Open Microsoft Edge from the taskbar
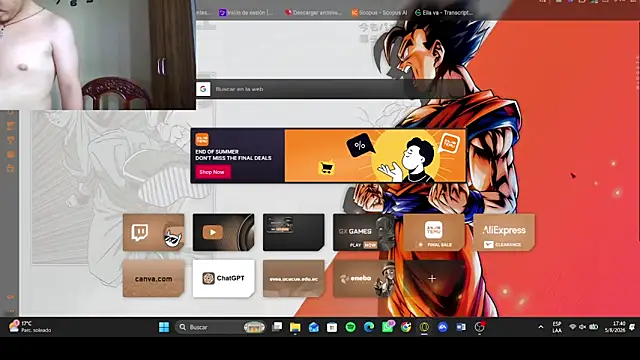Screen dimensions: 640x360 (369, 327)
